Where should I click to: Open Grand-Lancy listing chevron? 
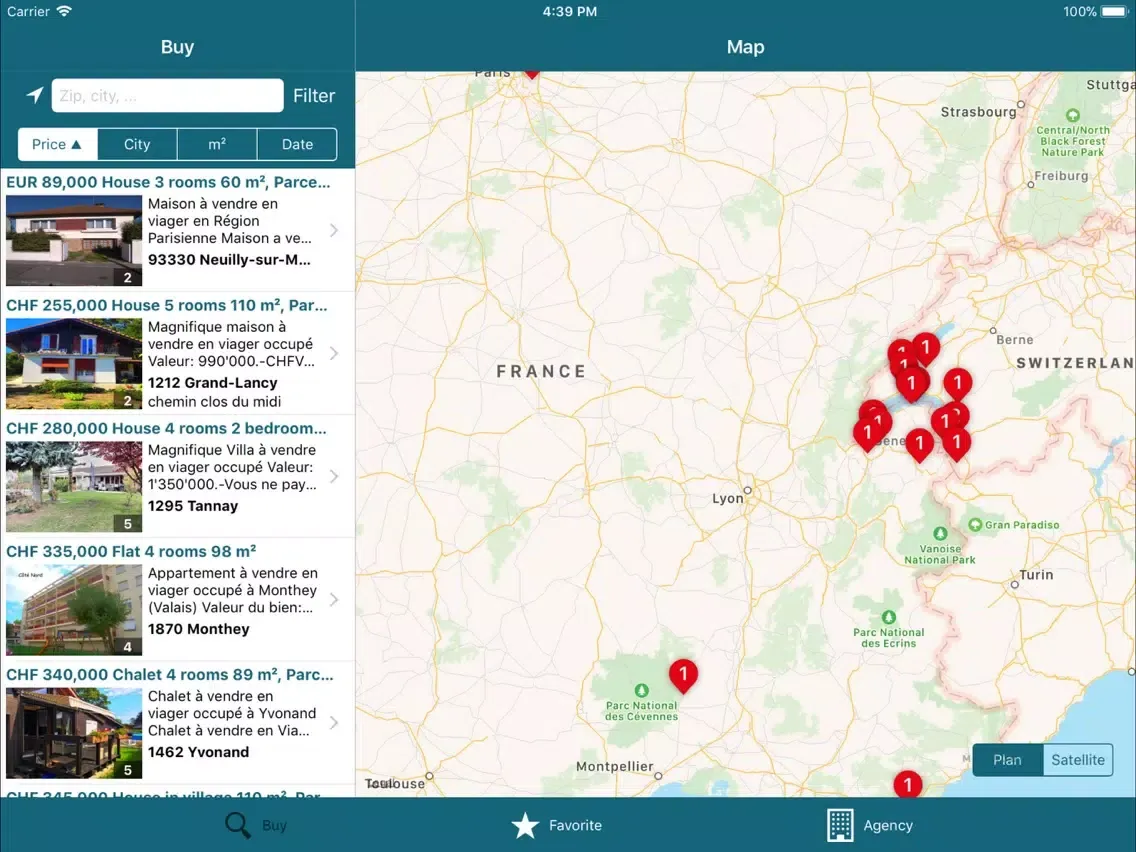(334, 354)
